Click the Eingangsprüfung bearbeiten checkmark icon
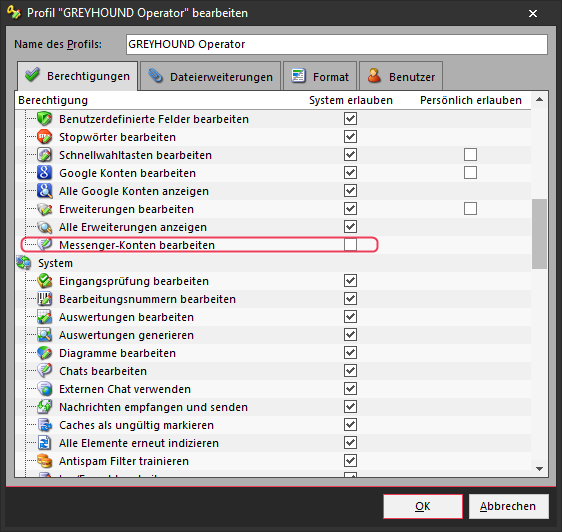562x532 pixels. [44, 281]
